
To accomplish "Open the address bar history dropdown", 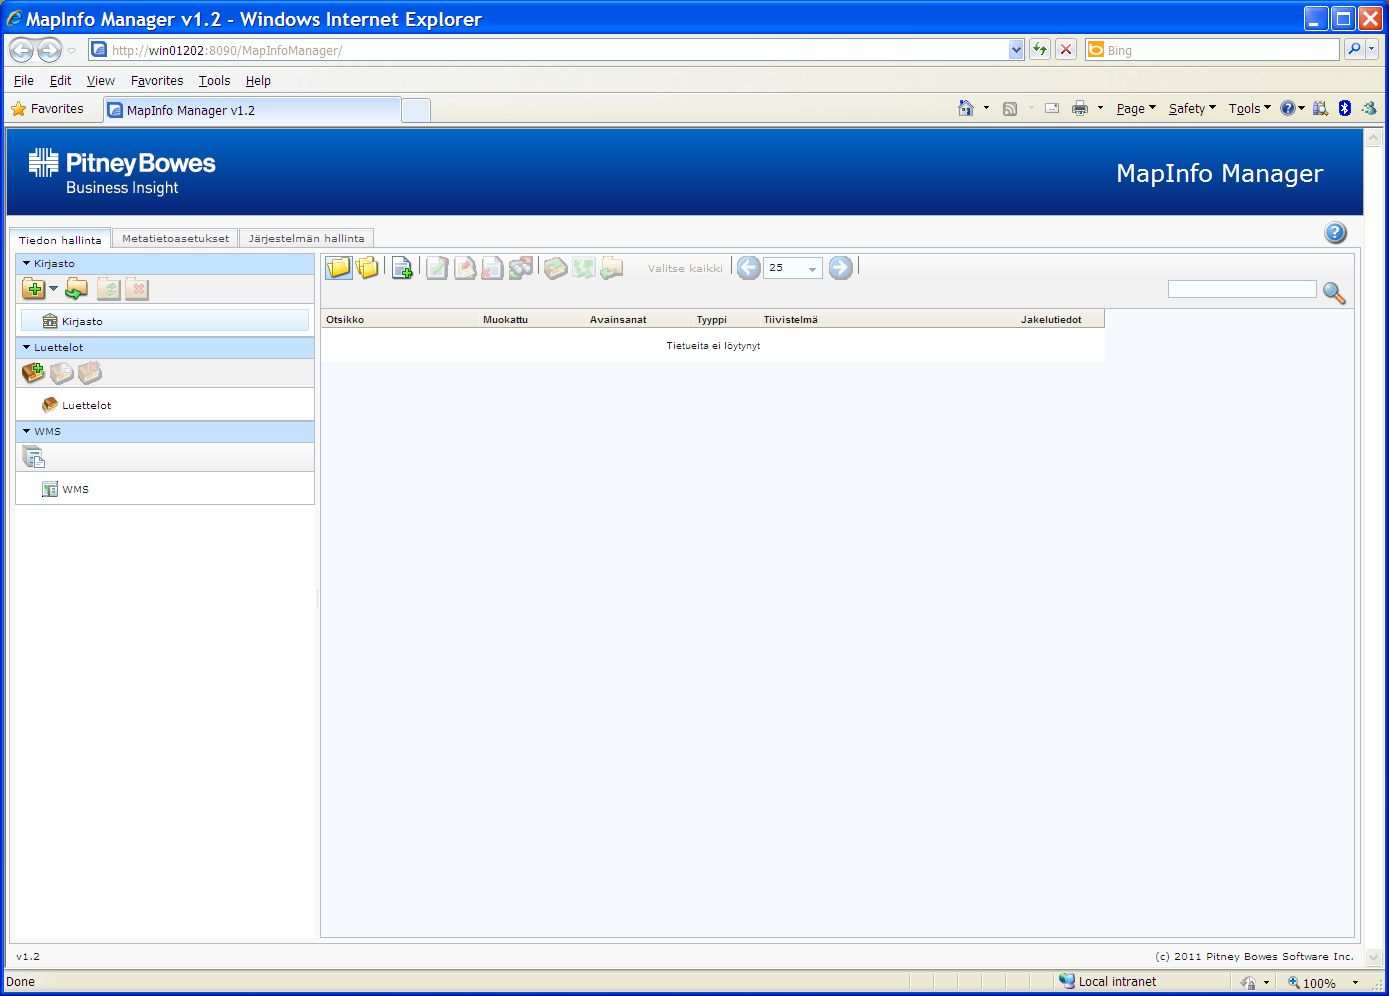I will point(1016,50).
